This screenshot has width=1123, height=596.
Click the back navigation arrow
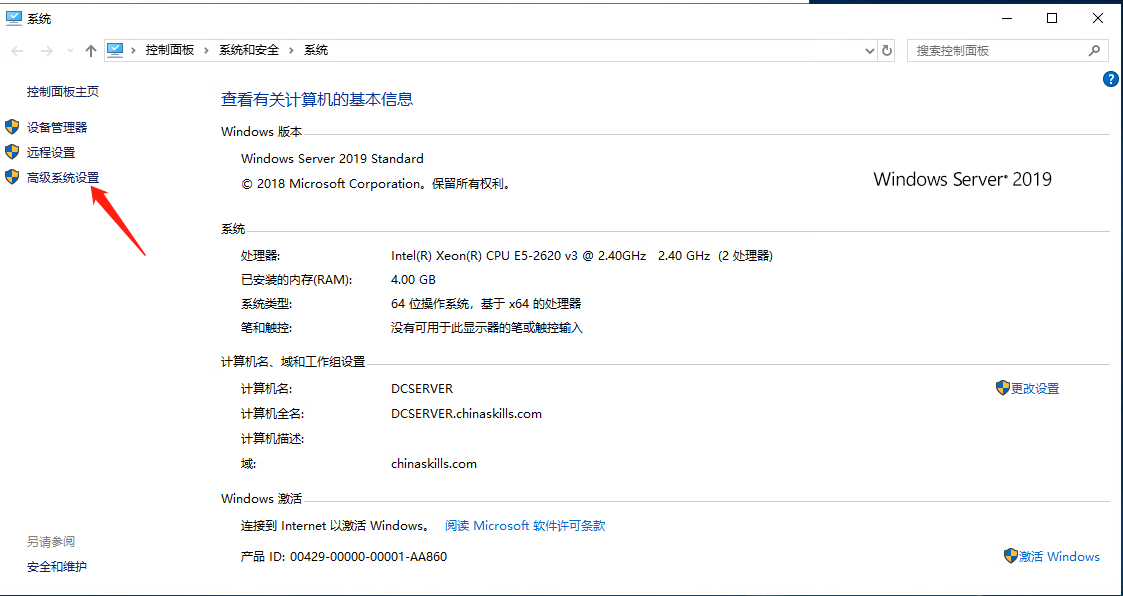pyautogui.click(x=18, y=51)
